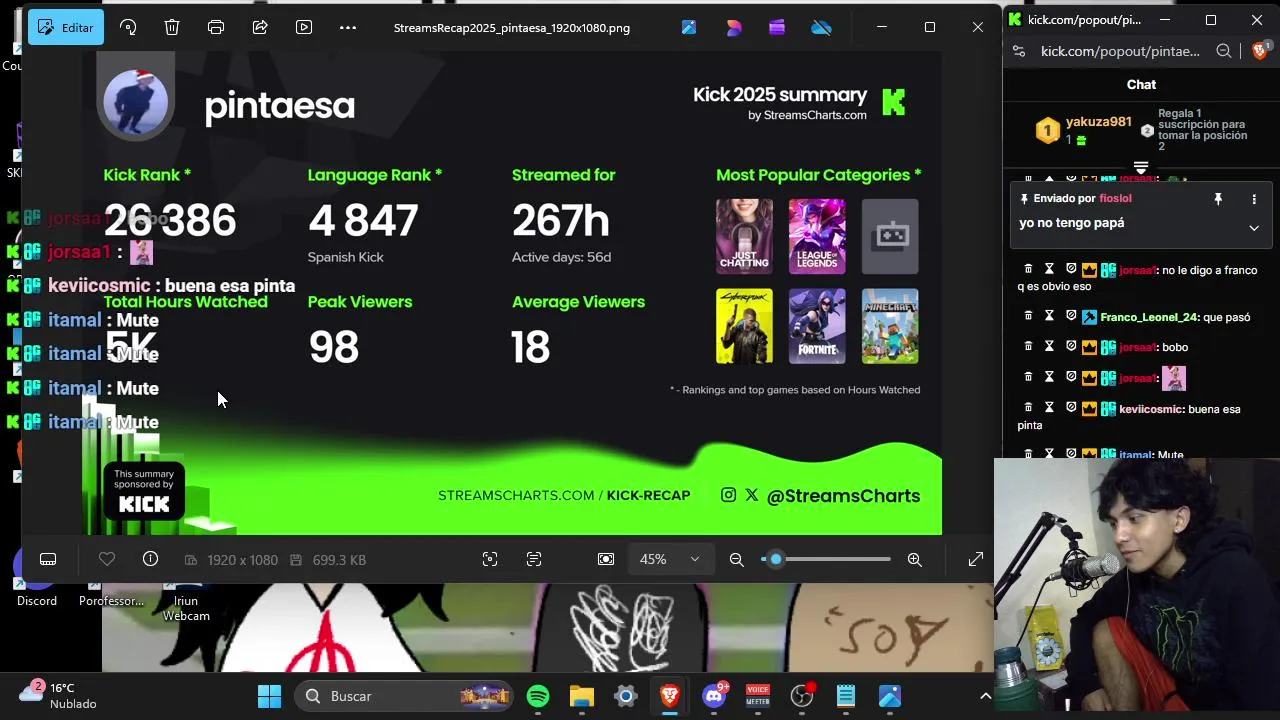Image resolution: width=1280 pixels, height=720 pixels.
Task: Click yakuza981 in the gift leaderboard
Action: 1099,122
